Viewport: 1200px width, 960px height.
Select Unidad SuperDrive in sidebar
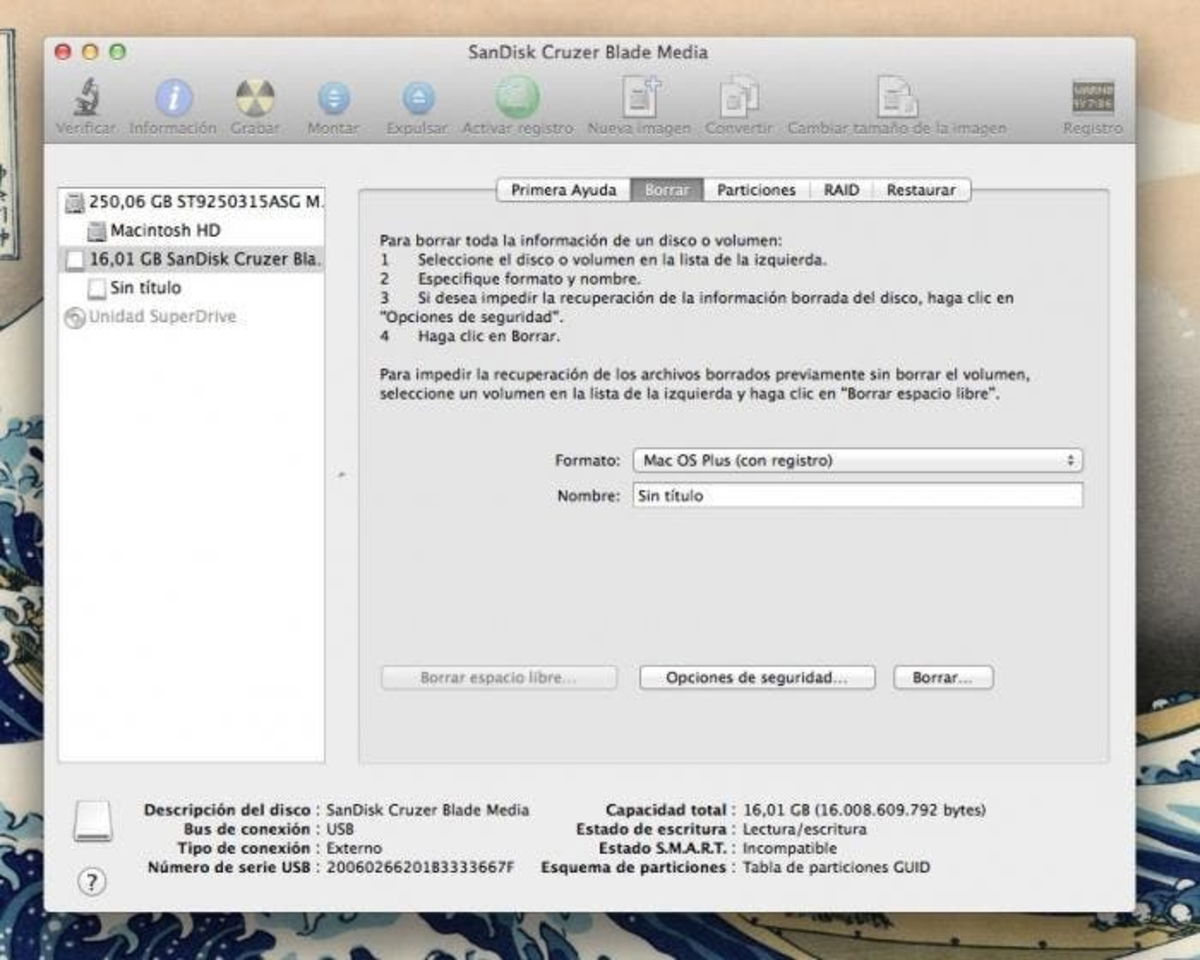pos(192,317)
